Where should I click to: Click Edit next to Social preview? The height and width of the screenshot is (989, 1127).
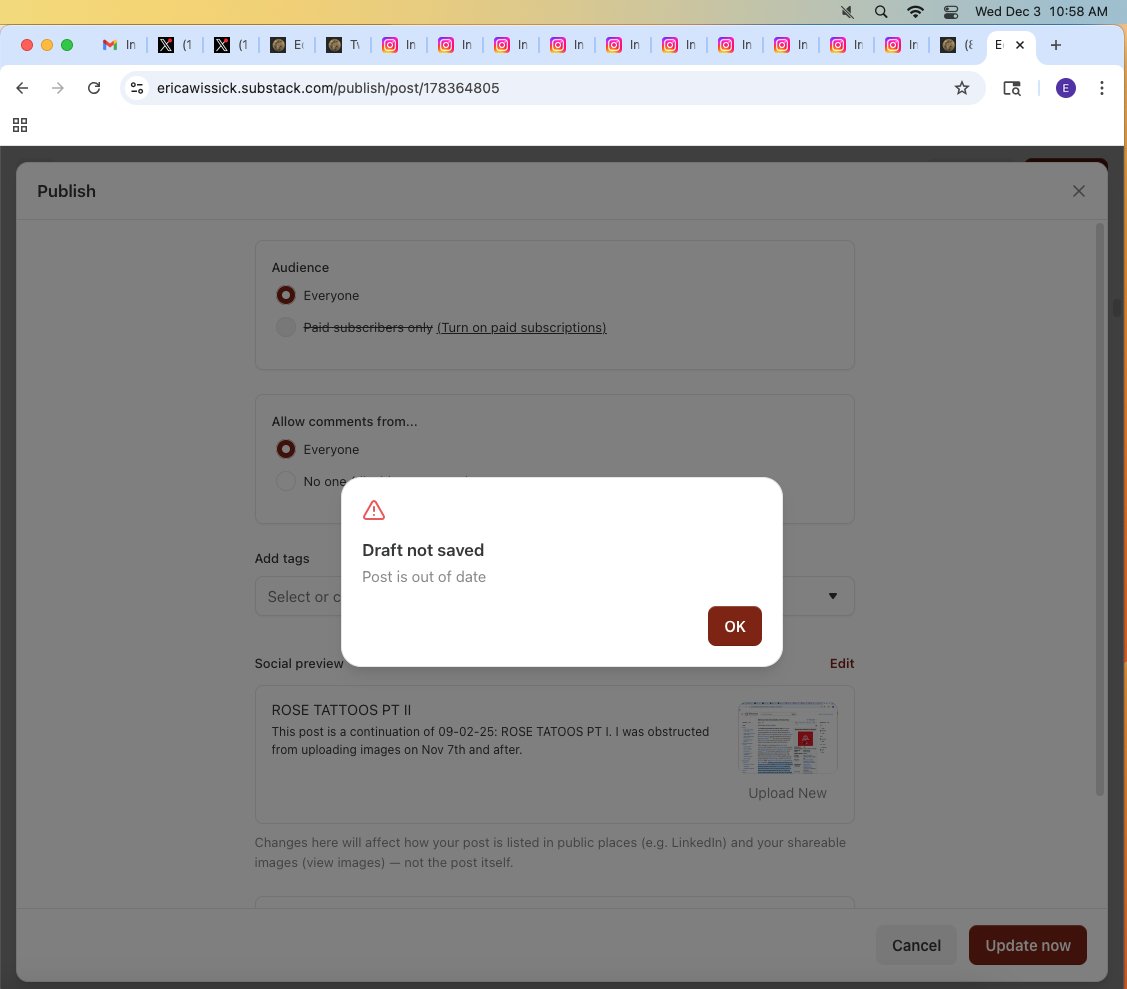842,663
